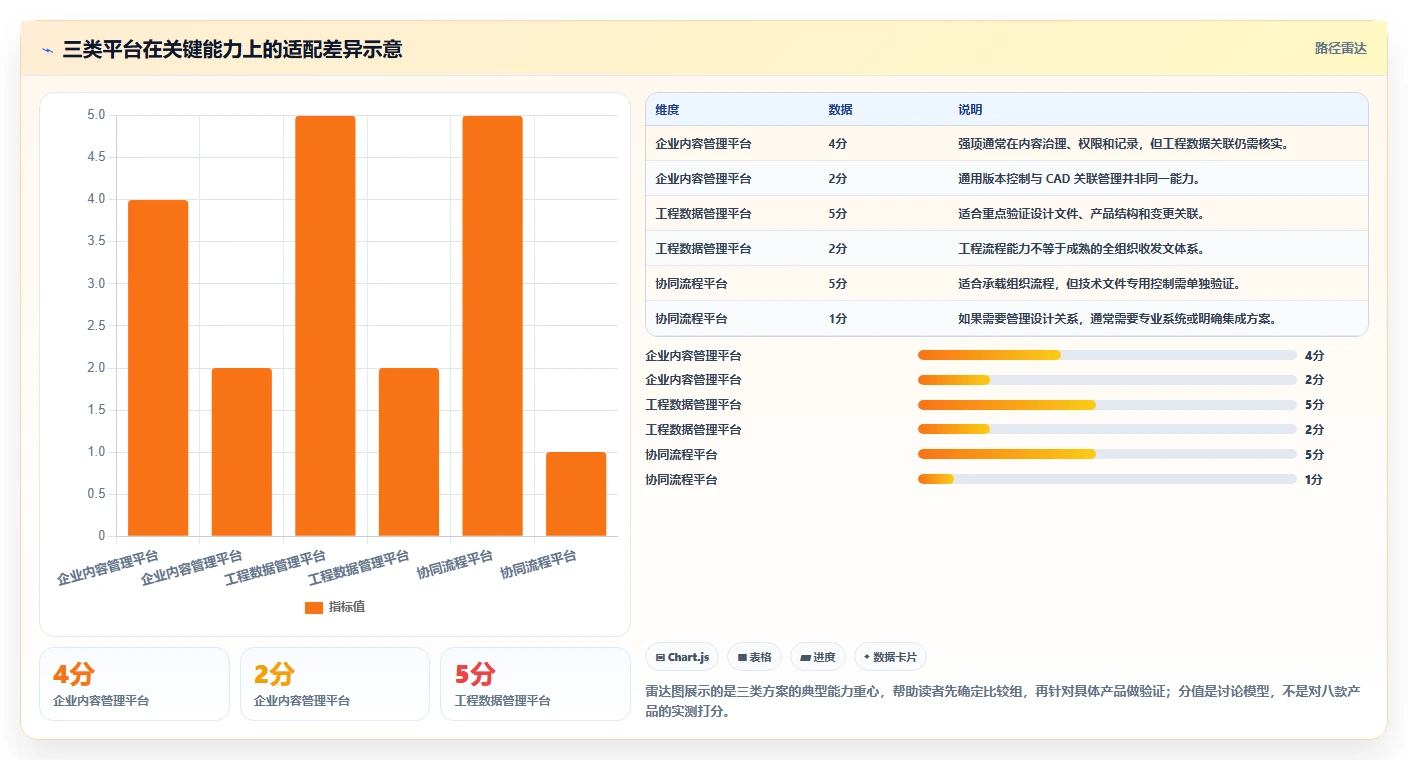Open the 4分 企业内容管理平台 data card
This screenshot has height=760, width=1408.
pyautogui.click(x=134, y=684)
